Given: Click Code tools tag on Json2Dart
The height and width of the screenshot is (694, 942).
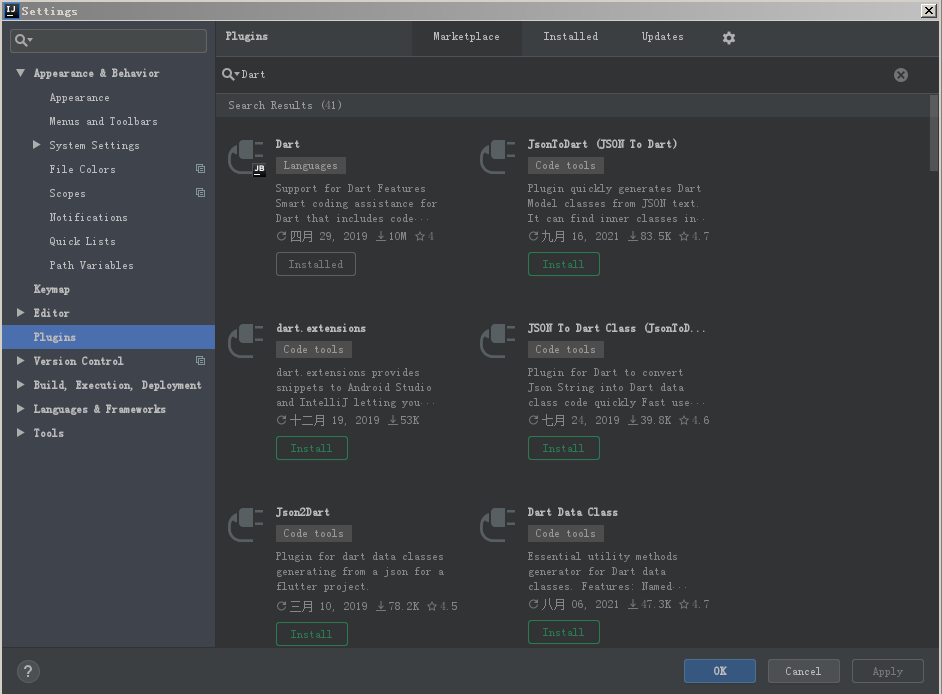Looking at the screenshot, I should [x=314, y=533].
